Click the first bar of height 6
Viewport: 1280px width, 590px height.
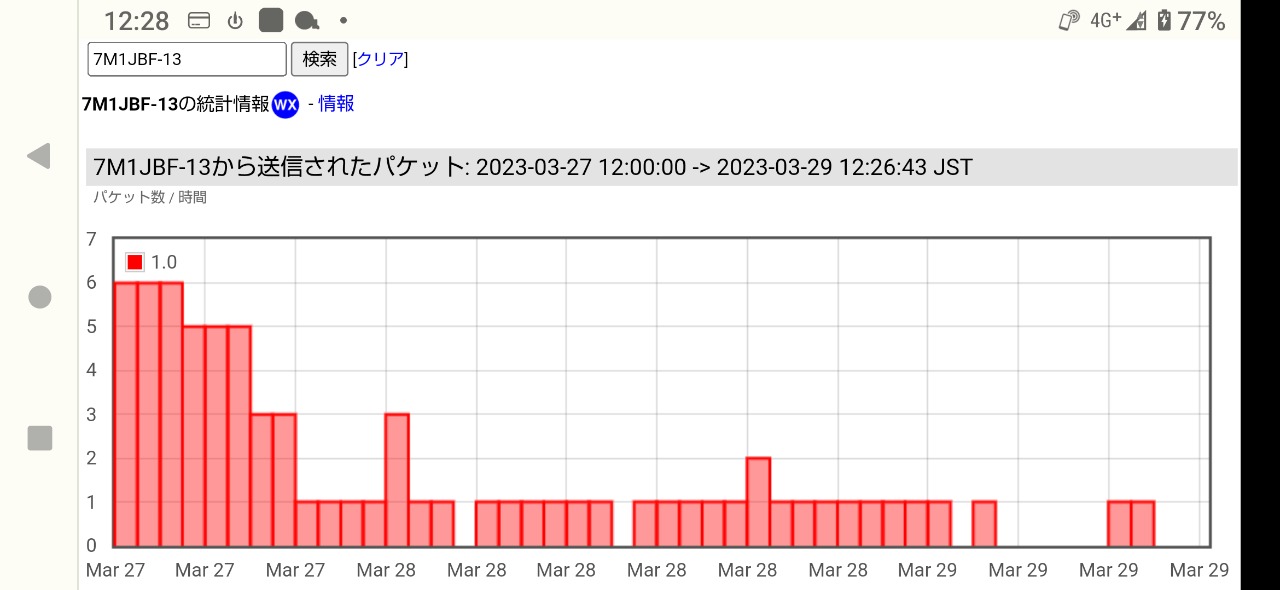pyautogui.click(x=126, y=414)
